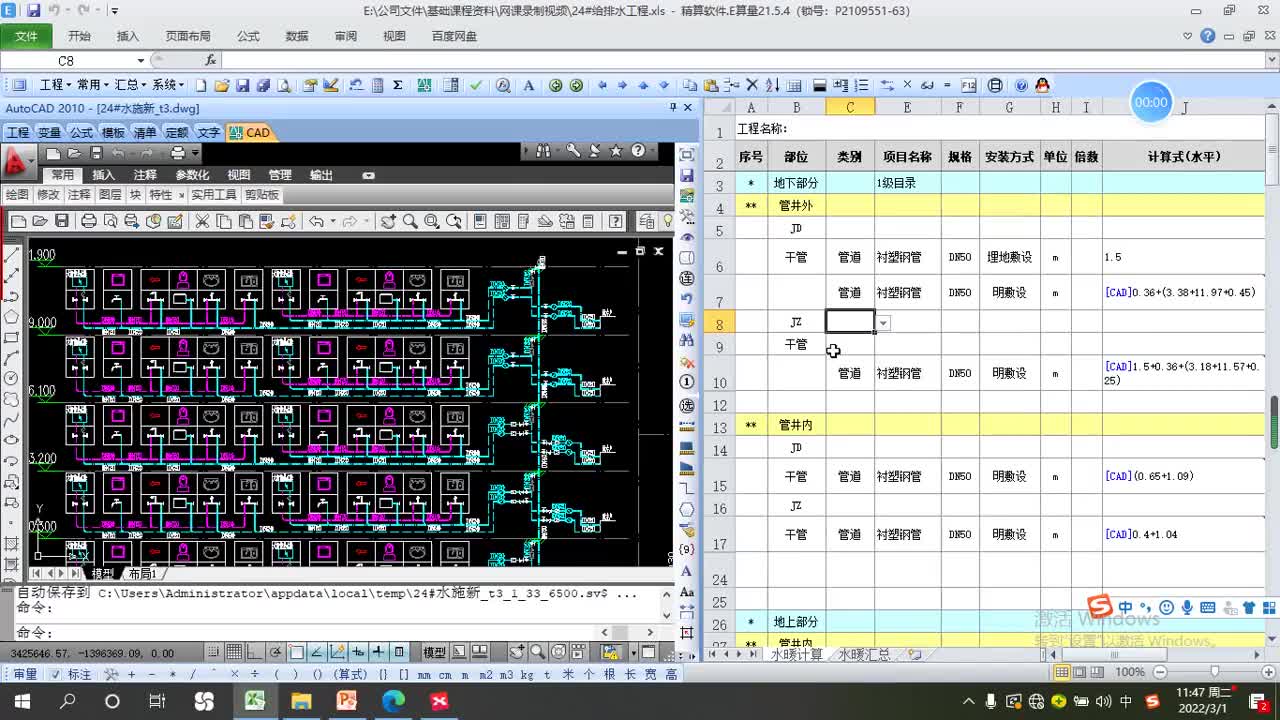Screen dimensions: 1280x720
Task: Click the save disk icon in AutoCAD standard toolbar
Action: click(x=62, y=221)
